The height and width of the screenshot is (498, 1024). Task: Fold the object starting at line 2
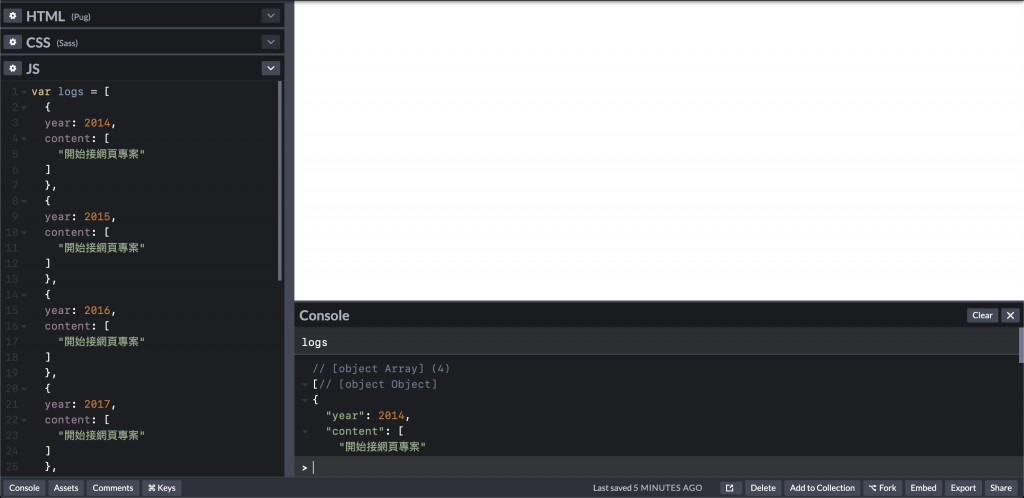click(x=24, y=108)
